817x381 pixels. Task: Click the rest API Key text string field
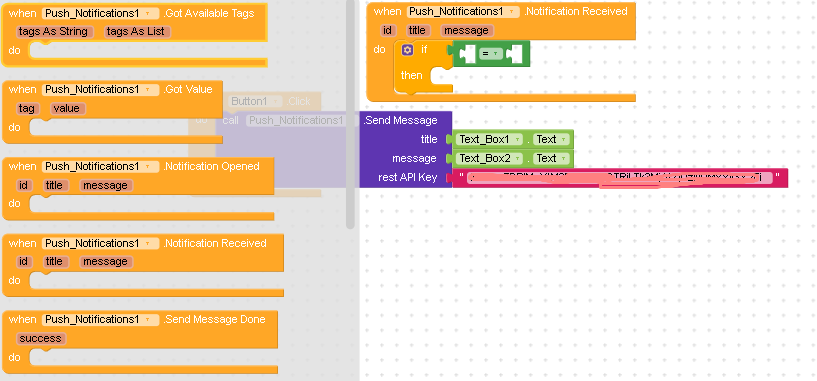point(620,178)
